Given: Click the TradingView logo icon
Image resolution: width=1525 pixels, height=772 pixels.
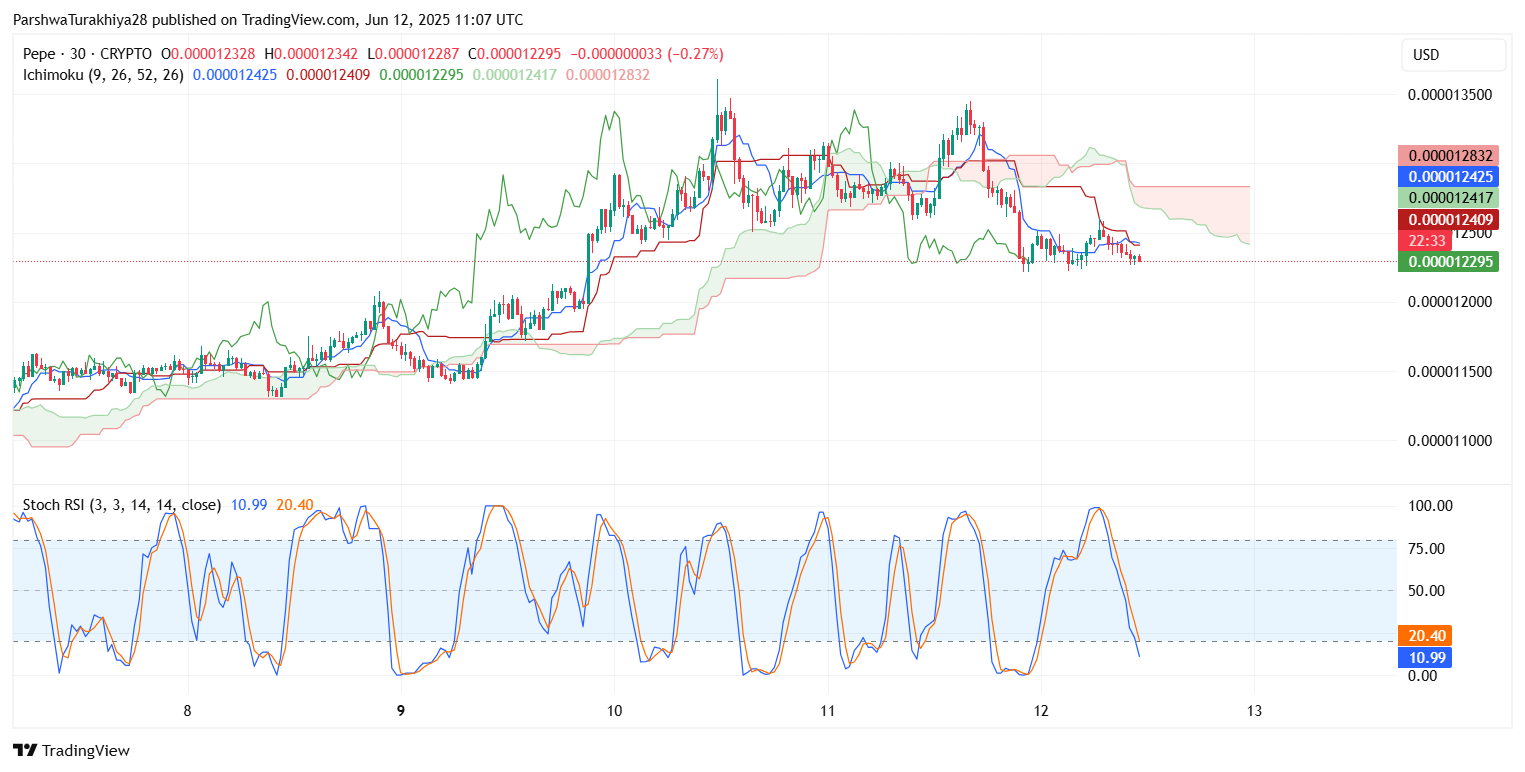Looking at the screenshot, I should [24, 750].
